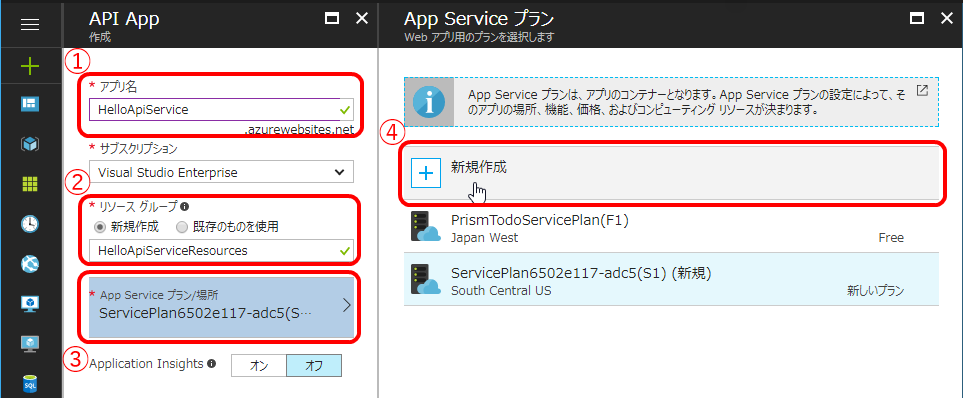Click the アプリ名 input field
Screen dimensions: 963x398
pyautogui.click(x=221, y=110)
